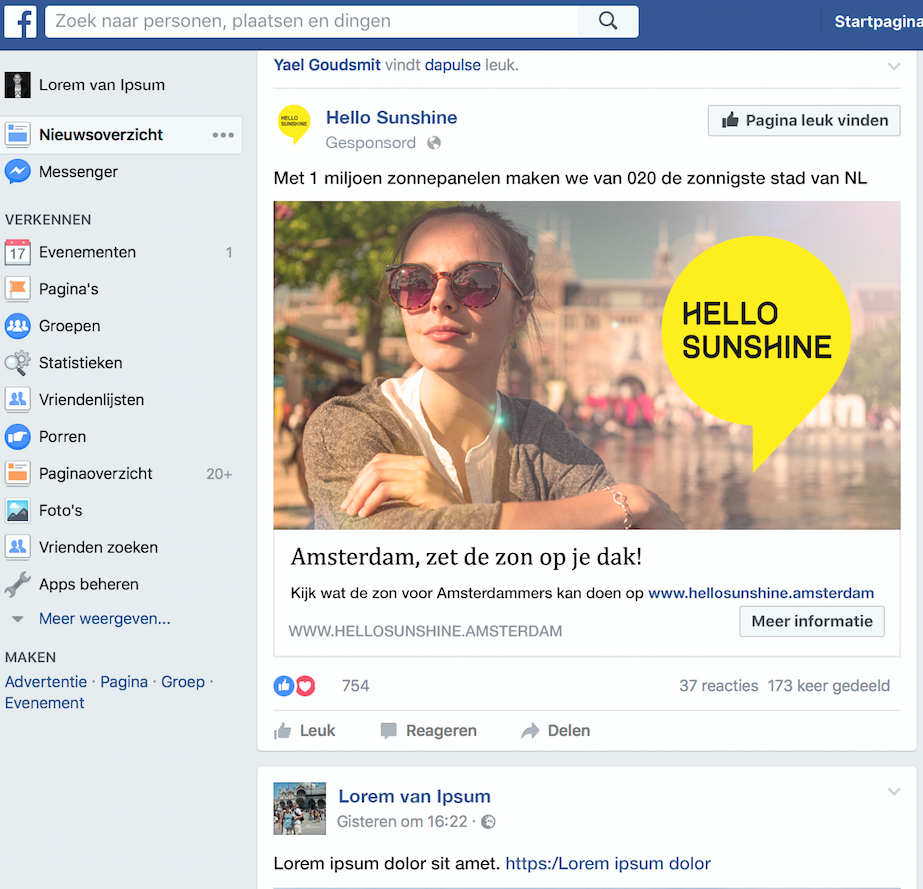Open the Startpagina tab
923x889 pixels.
point(878,22)
